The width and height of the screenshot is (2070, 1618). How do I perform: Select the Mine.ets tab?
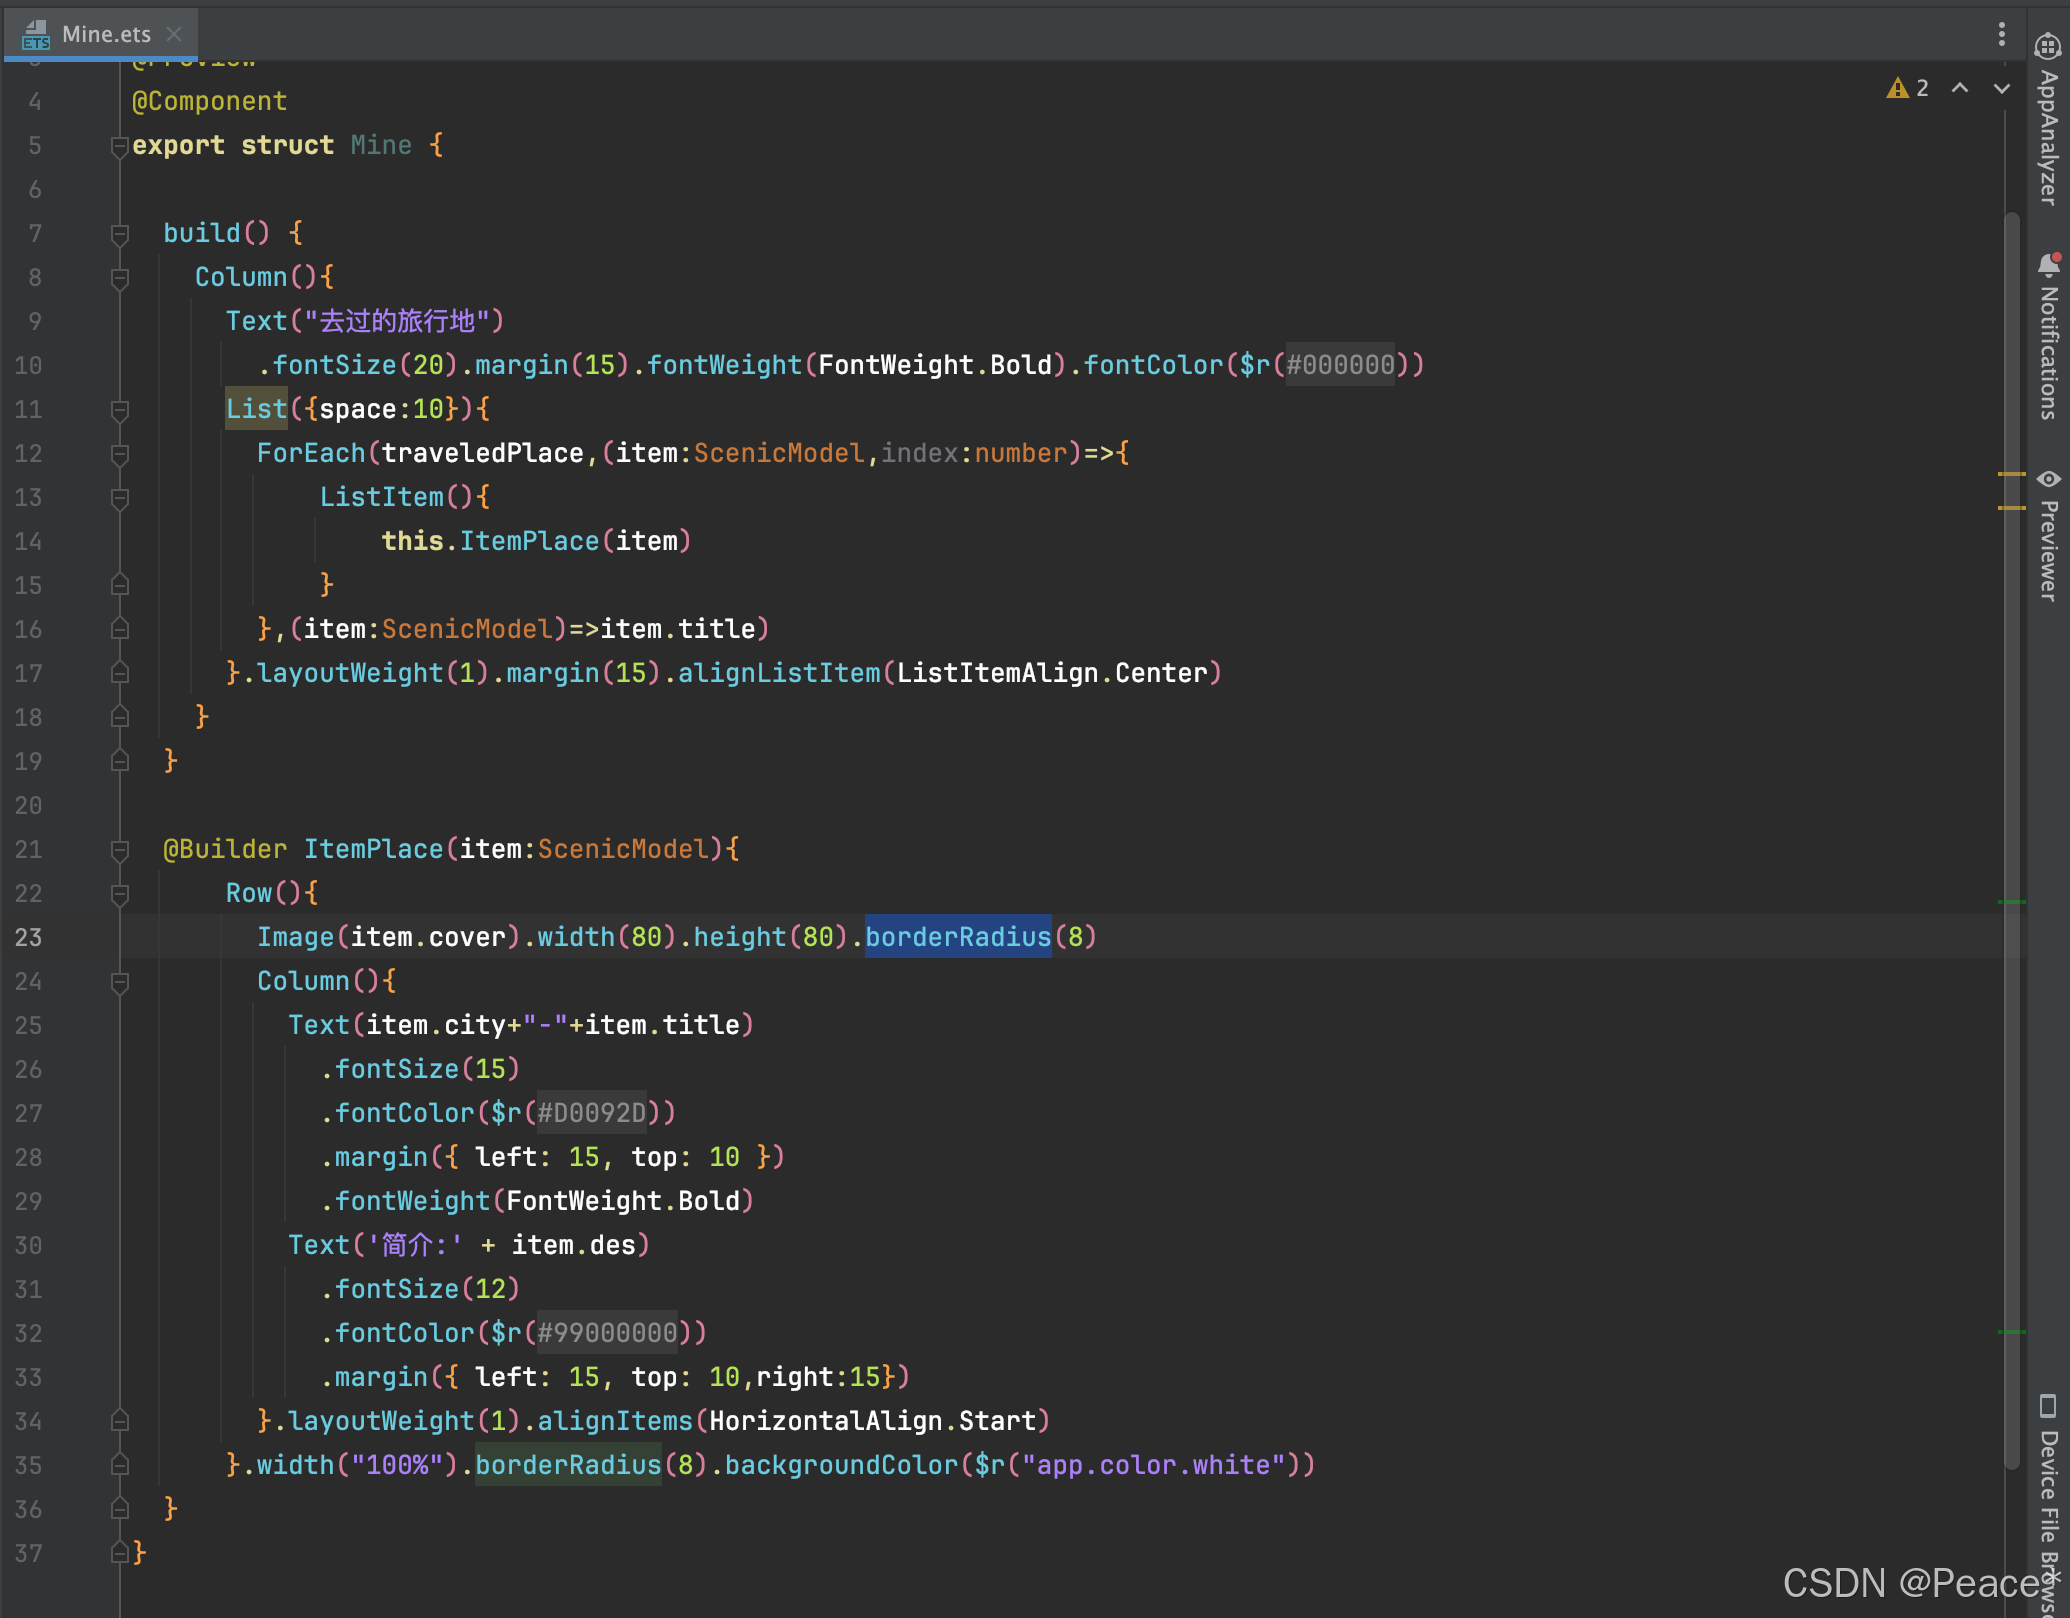105,34
